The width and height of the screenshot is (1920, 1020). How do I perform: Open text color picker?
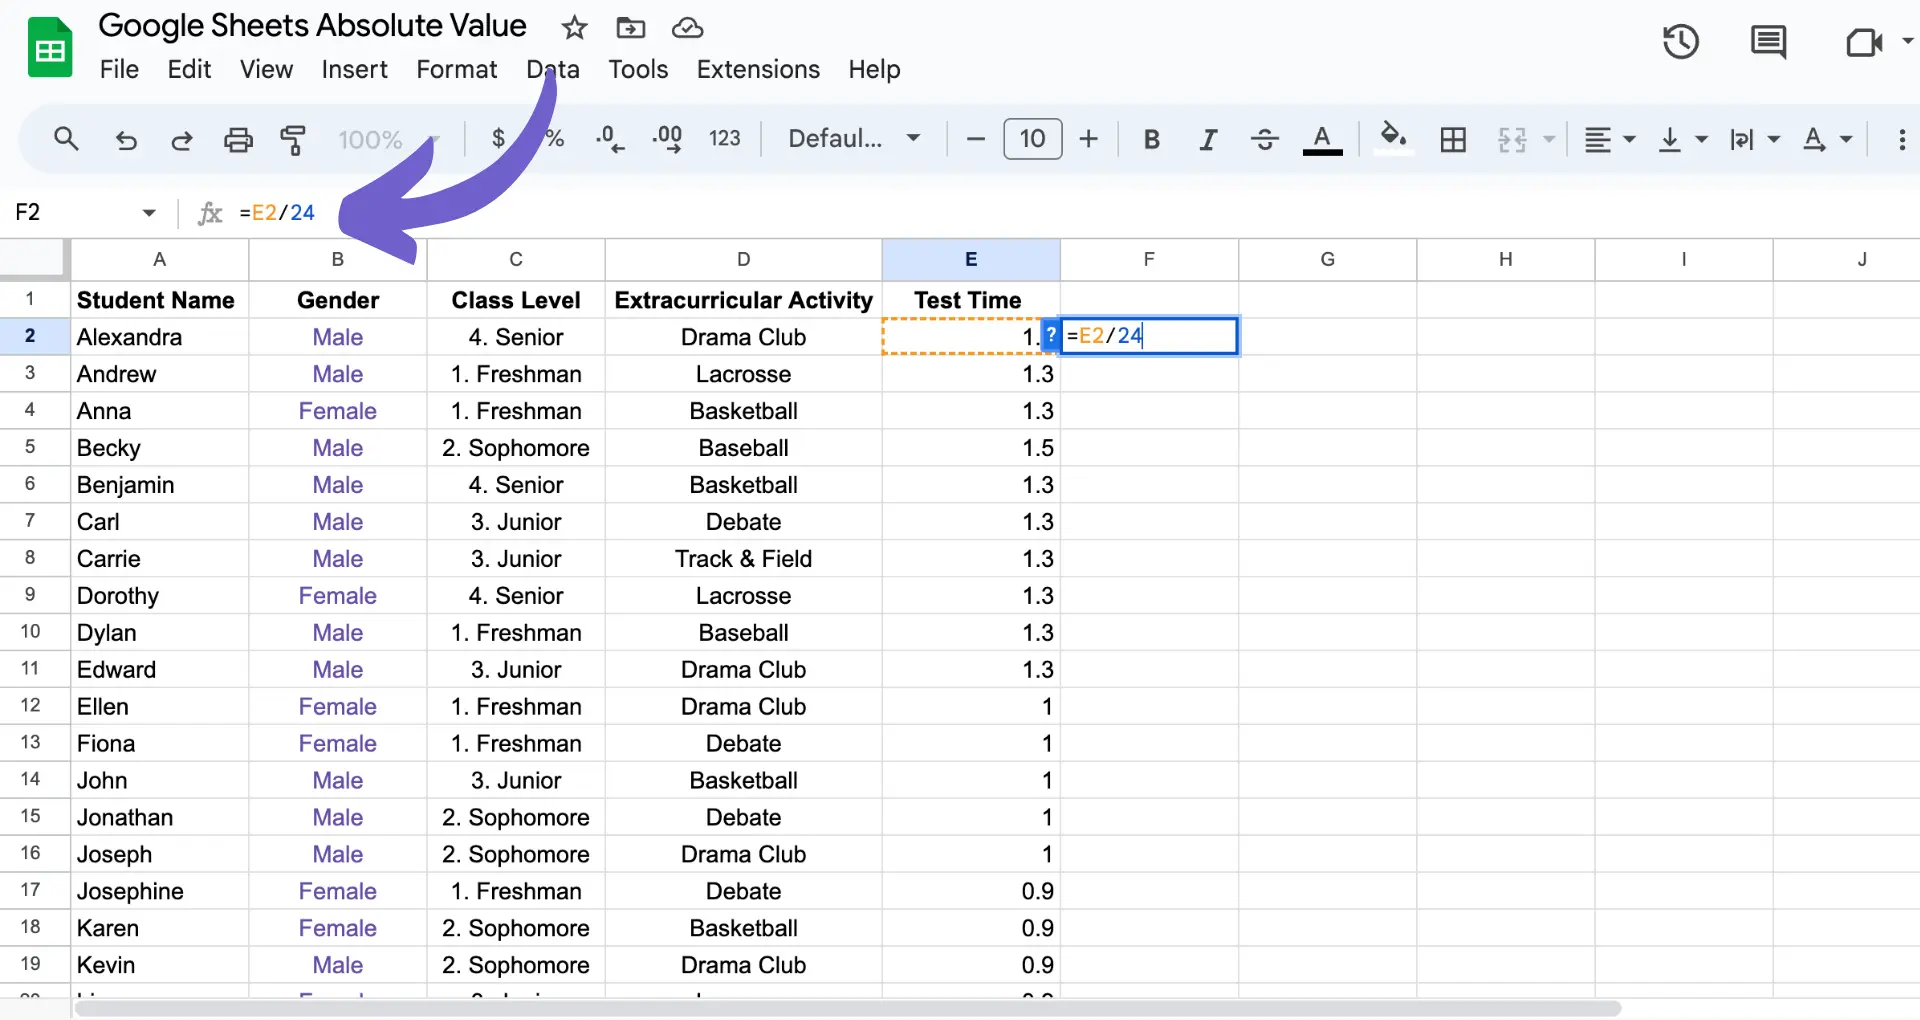pyautogui.click(x=1322, y=139)
